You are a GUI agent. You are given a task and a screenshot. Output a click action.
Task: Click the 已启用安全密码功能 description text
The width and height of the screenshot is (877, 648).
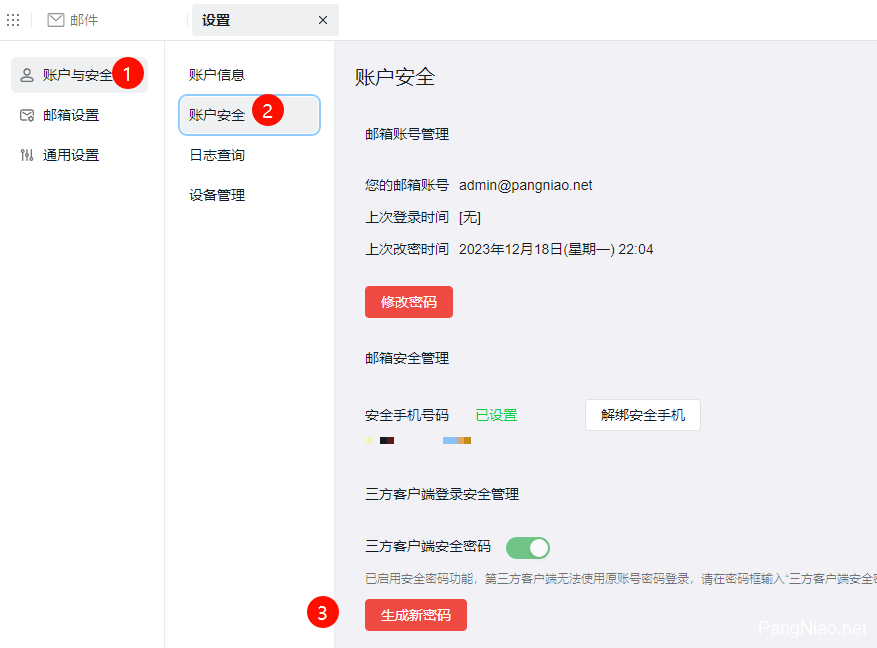621,579
